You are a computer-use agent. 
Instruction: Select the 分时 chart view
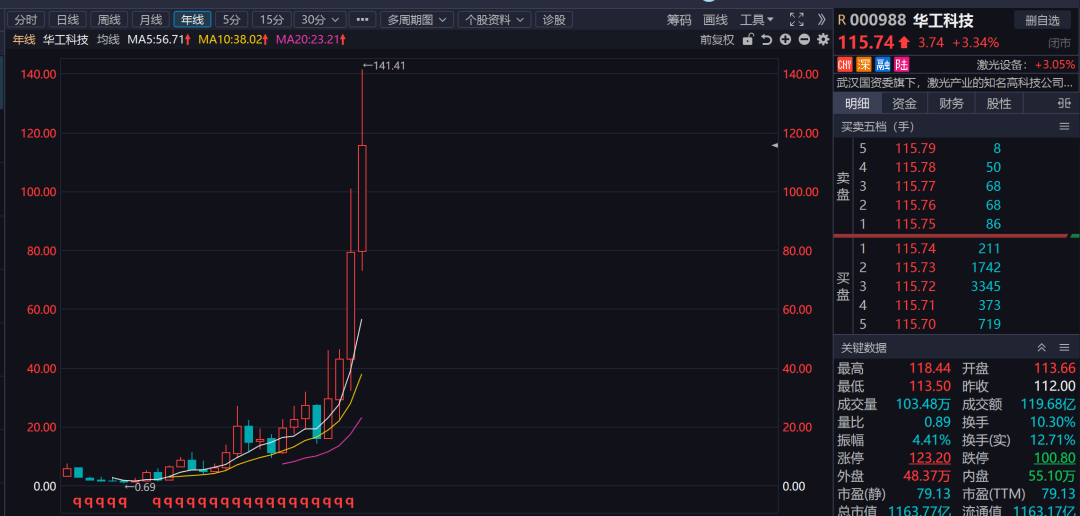click(26, 19)
